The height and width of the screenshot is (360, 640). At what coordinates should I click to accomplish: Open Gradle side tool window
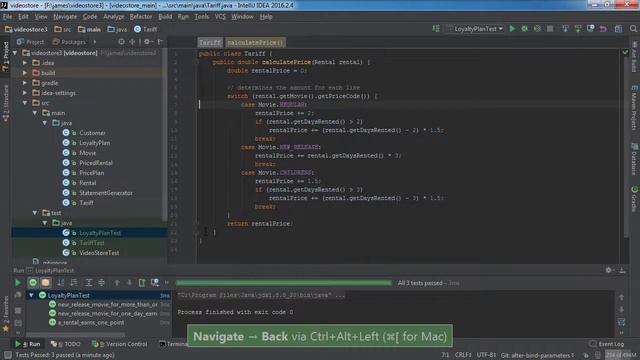(x=635, y=198)
